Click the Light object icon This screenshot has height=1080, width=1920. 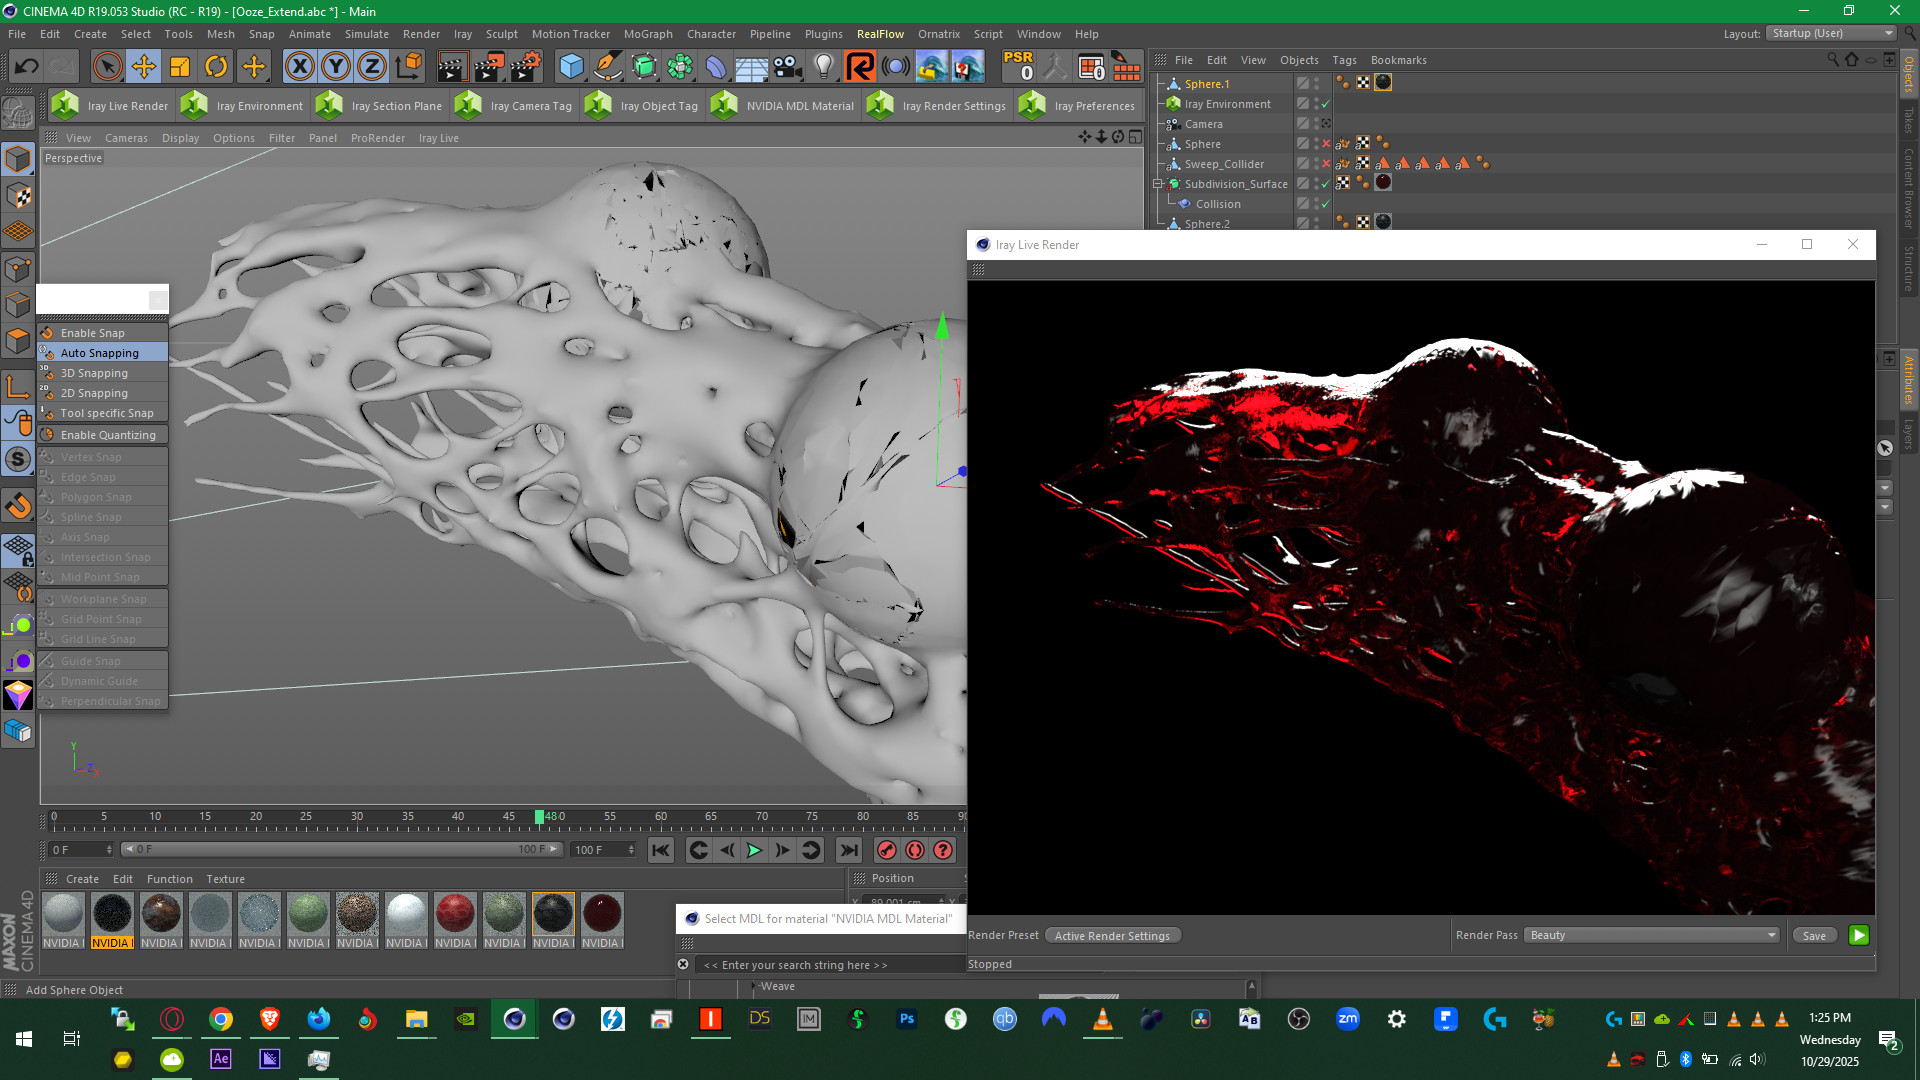tap(823, 67)
